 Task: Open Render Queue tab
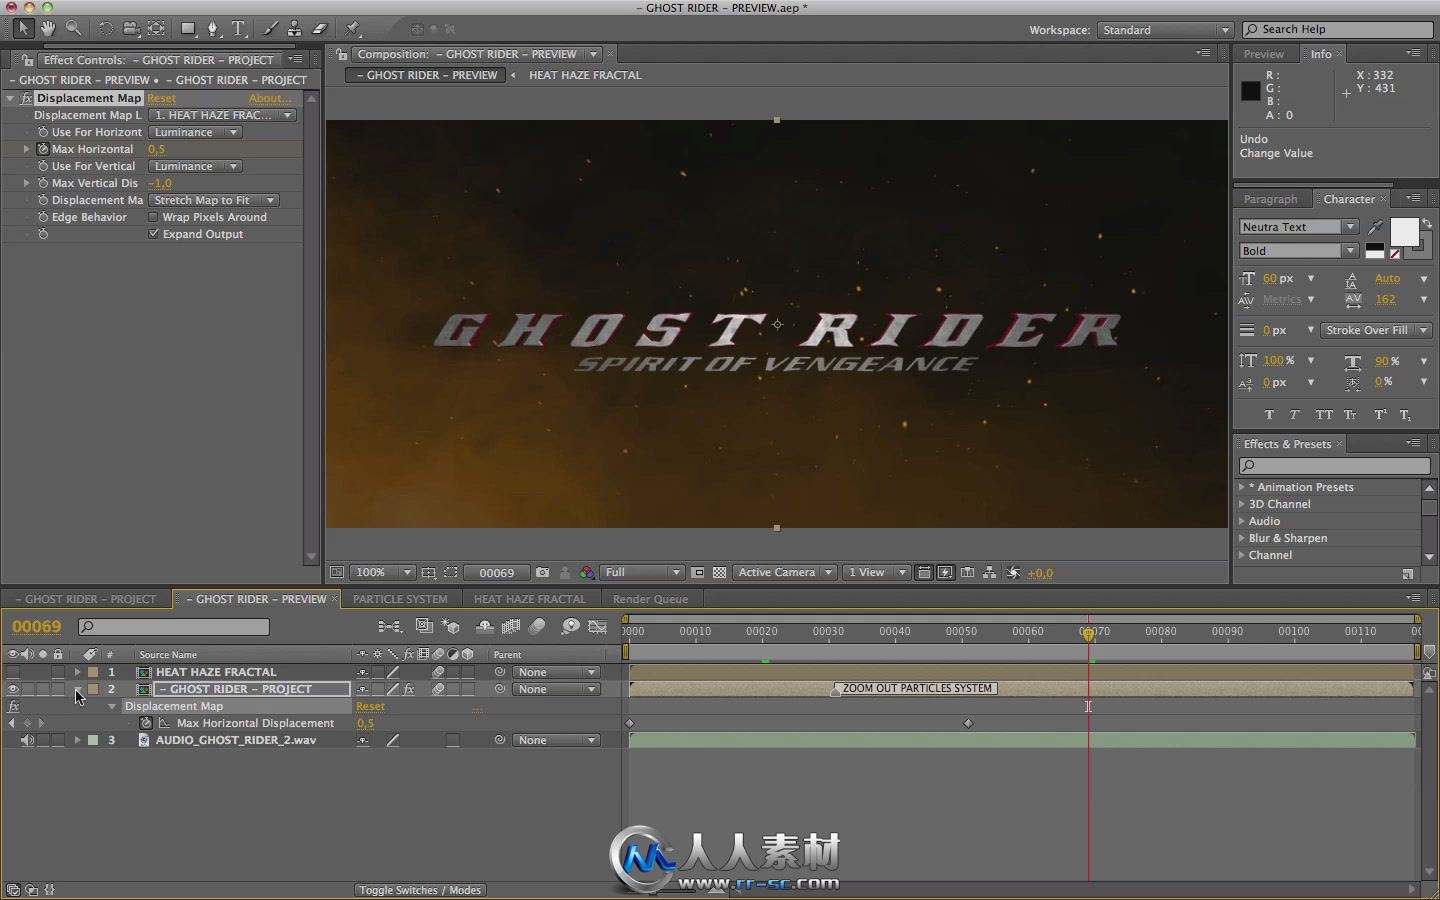650,599
